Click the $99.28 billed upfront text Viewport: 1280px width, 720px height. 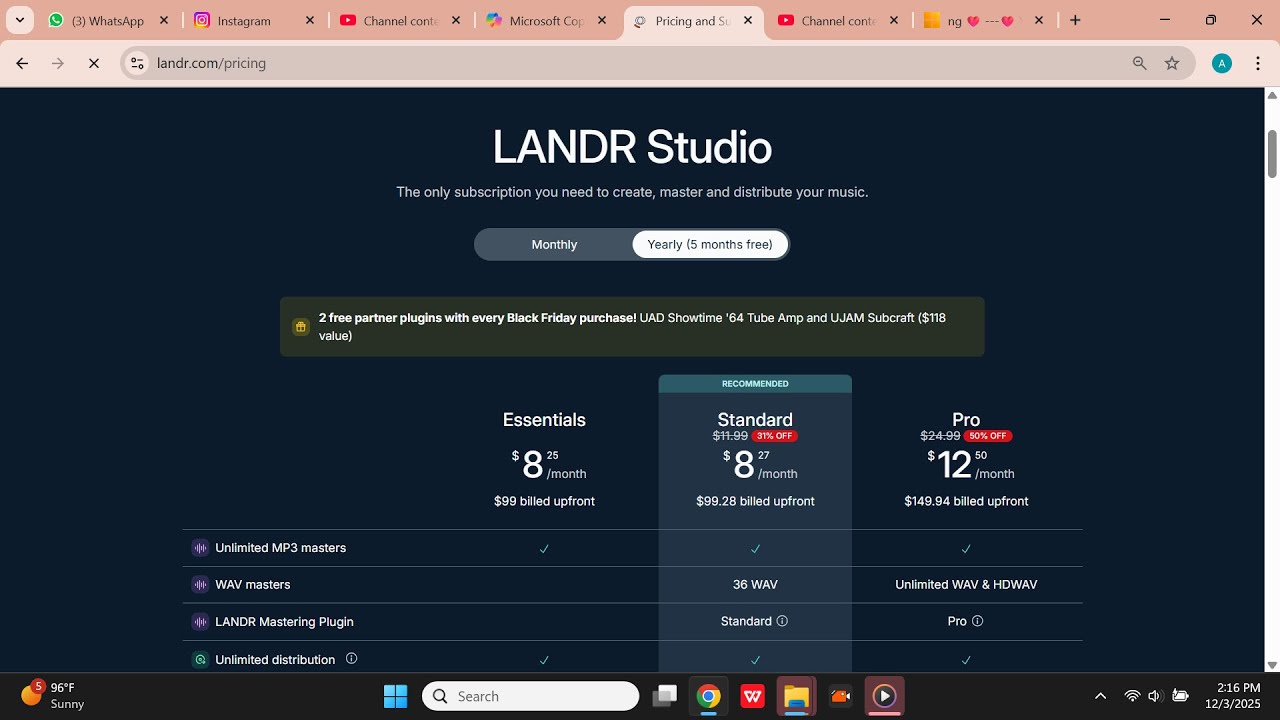[x=755, y=501]
